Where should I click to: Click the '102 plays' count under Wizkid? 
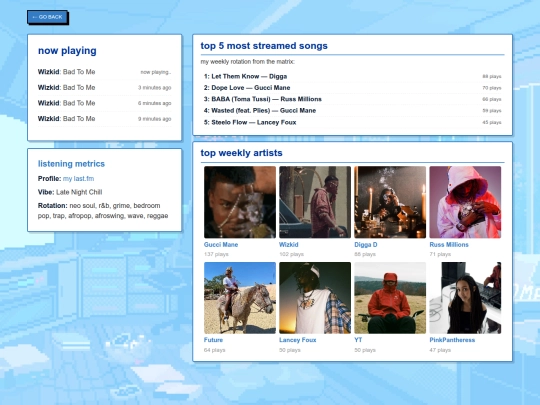point(291,254)
